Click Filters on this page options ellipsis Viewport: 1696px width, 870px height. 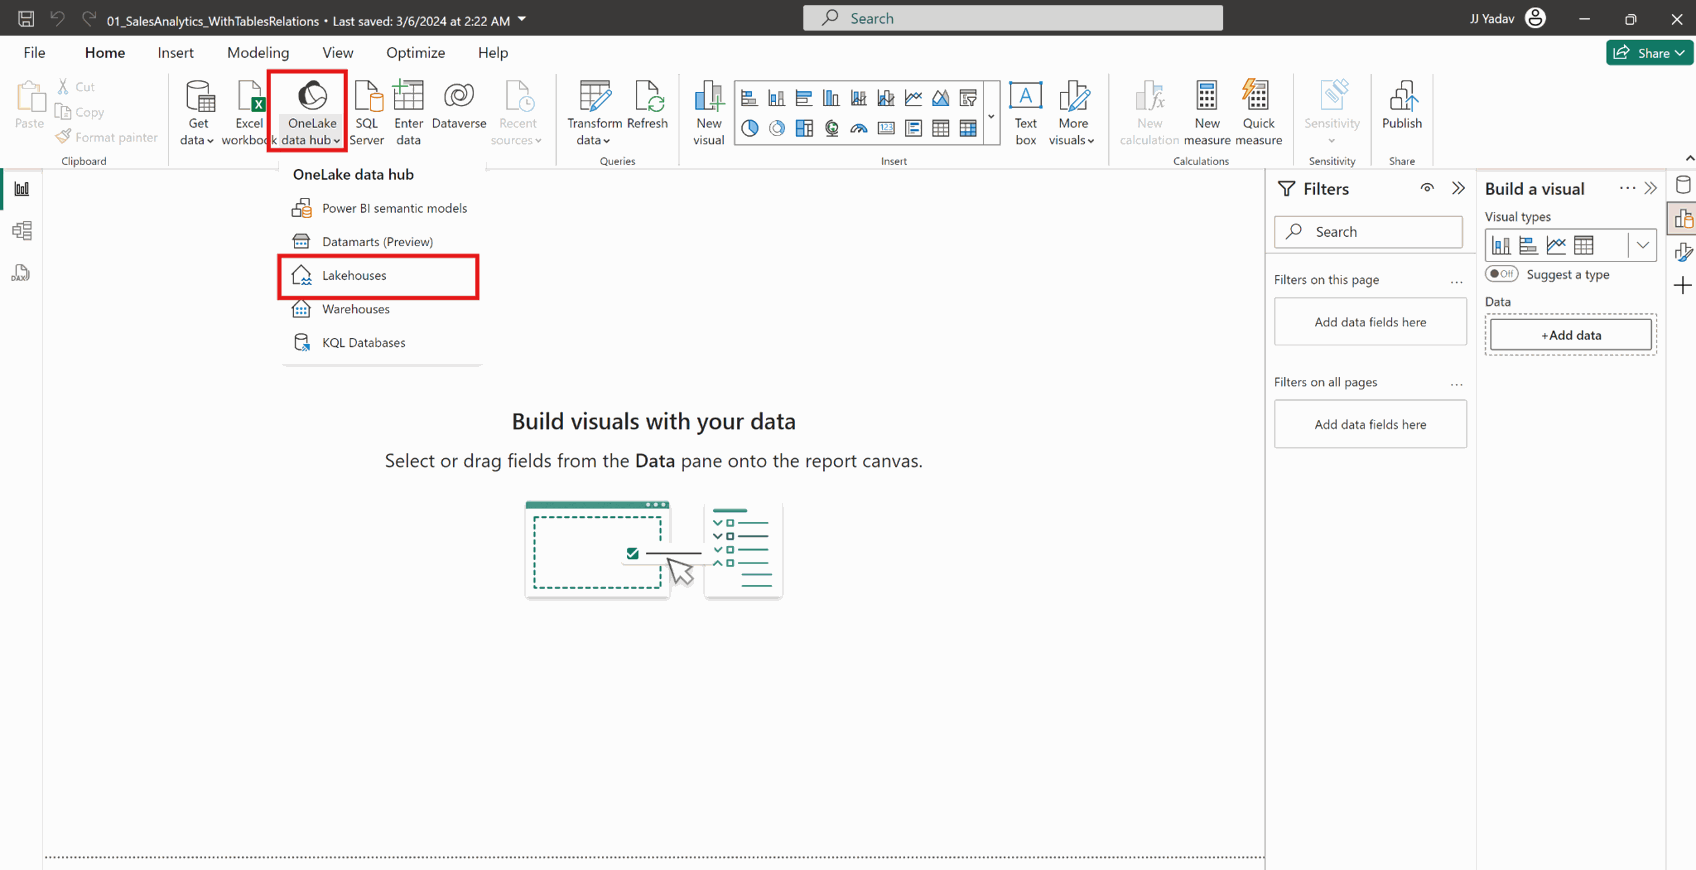click(1456, 282)
